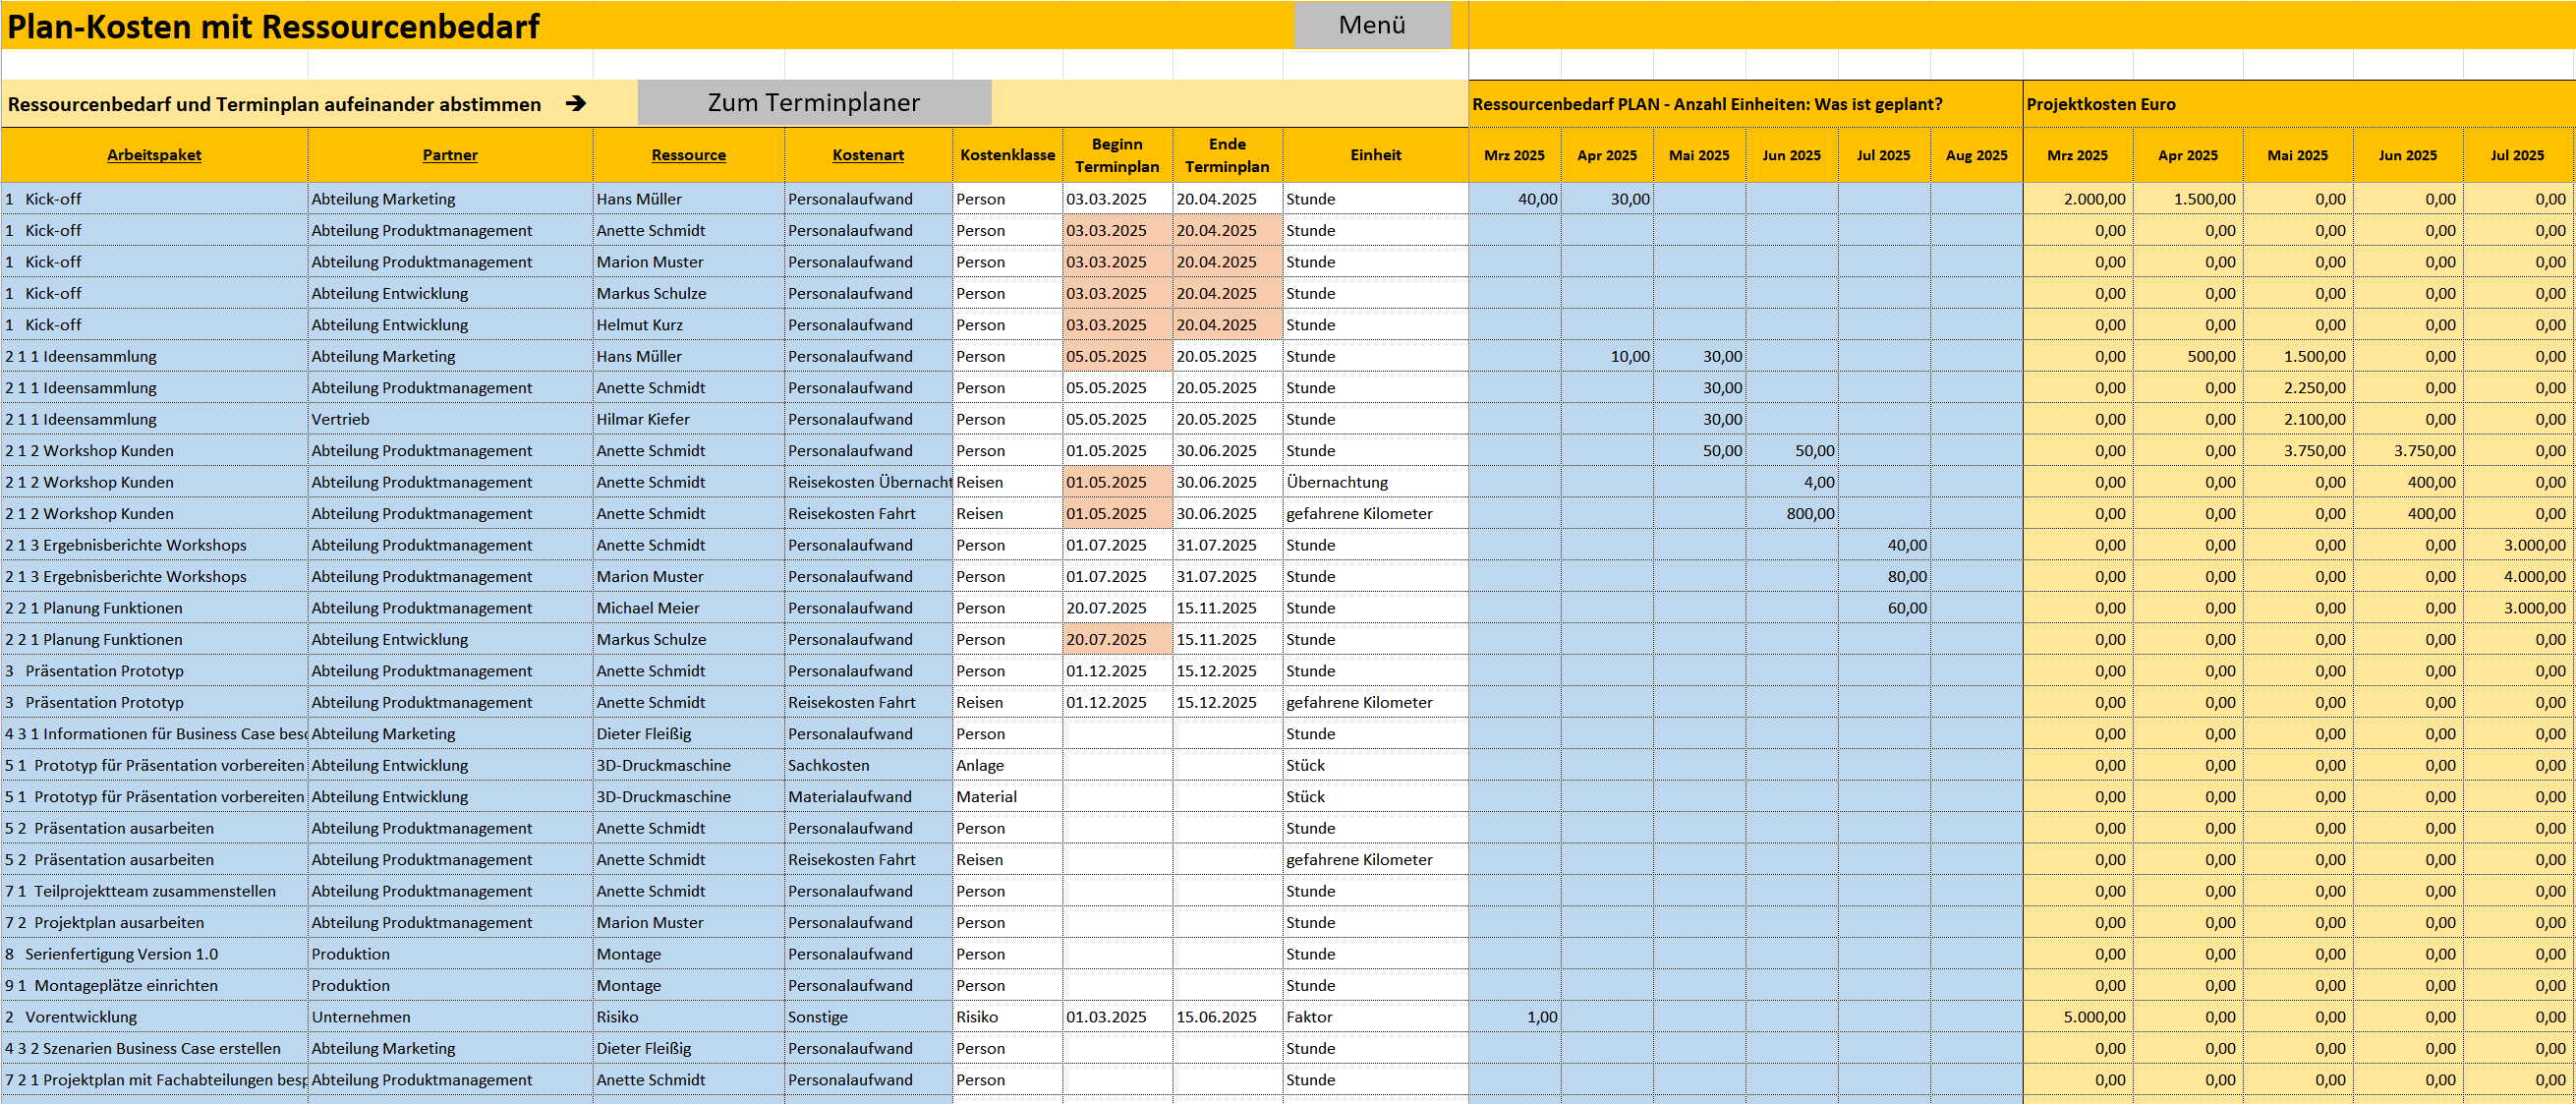Select the 4,00 Jun 2025 cell
The height and width of the screenshot is (1104, 2576).
[1791, 482]
